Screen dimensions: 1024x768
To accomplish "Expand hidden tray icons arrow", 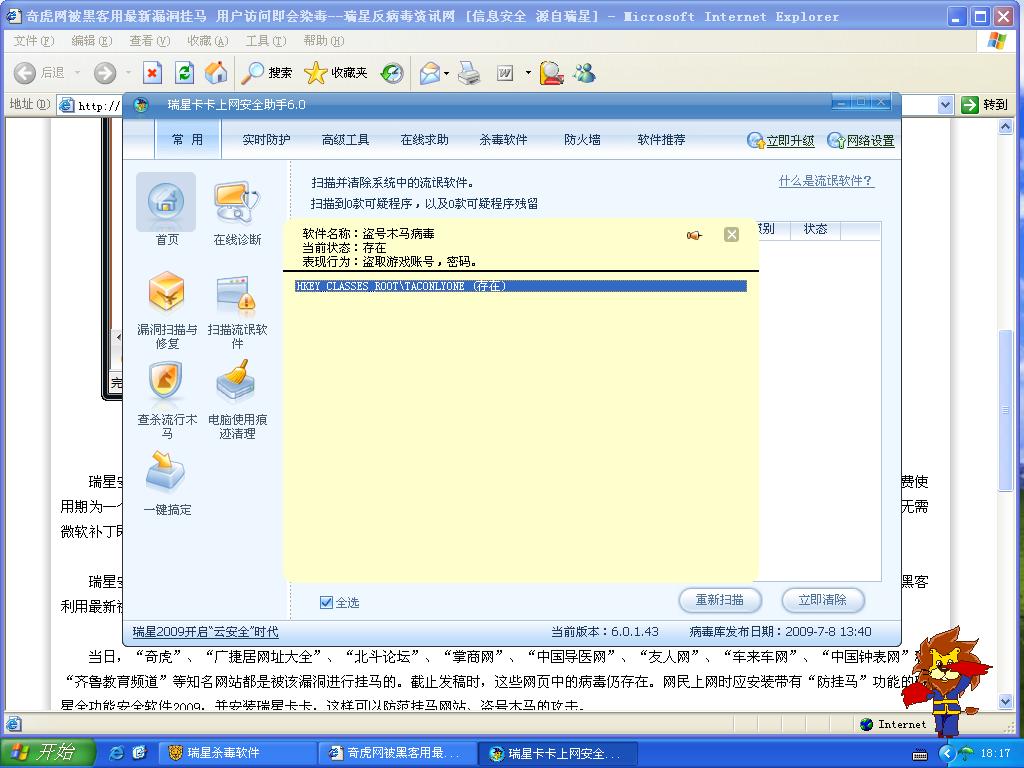I will 946,753.
